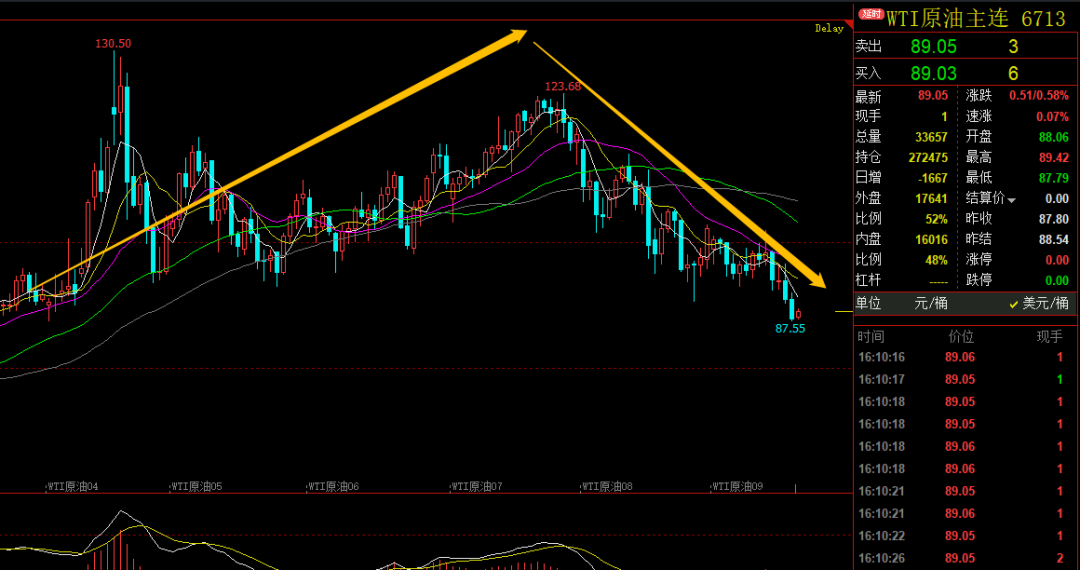Click the 130.50 peak price marker

click(113, 44)
